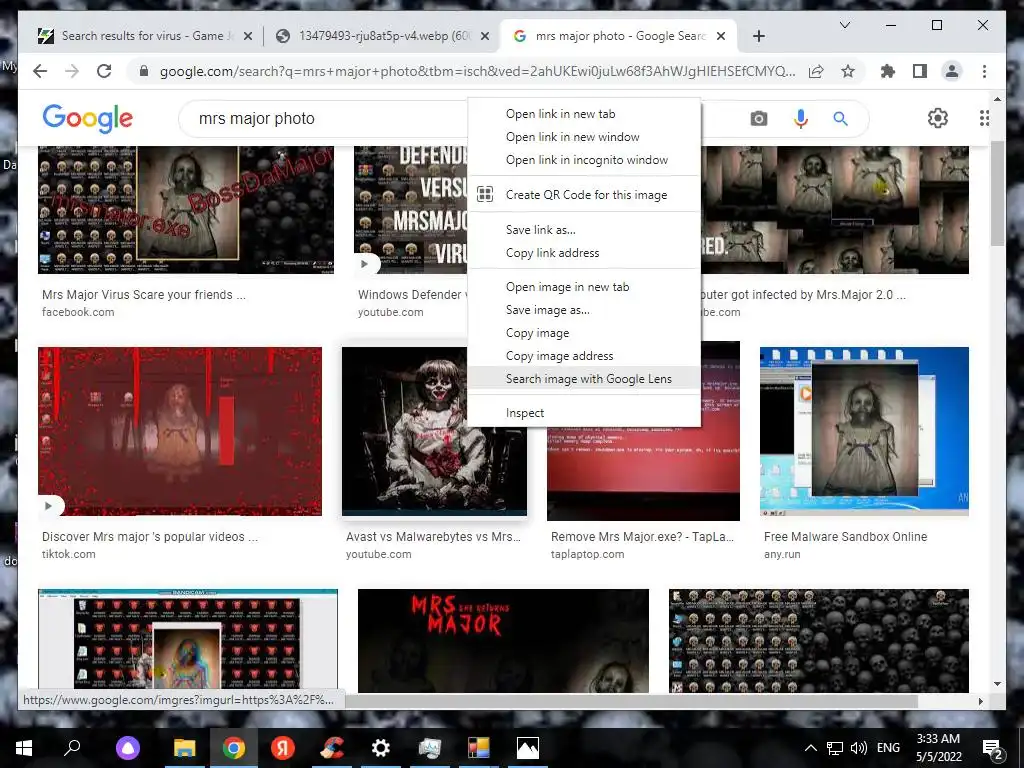Open Windows taskbar search

tap(72, 748)
